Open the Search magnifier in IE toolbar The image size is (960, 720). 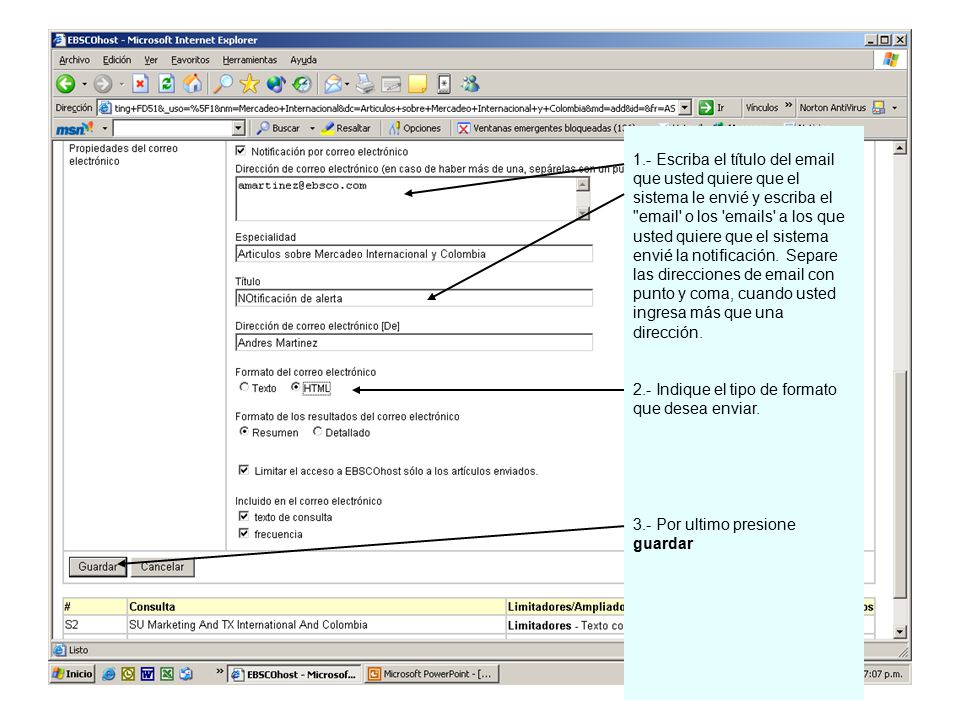coord(223,84)
